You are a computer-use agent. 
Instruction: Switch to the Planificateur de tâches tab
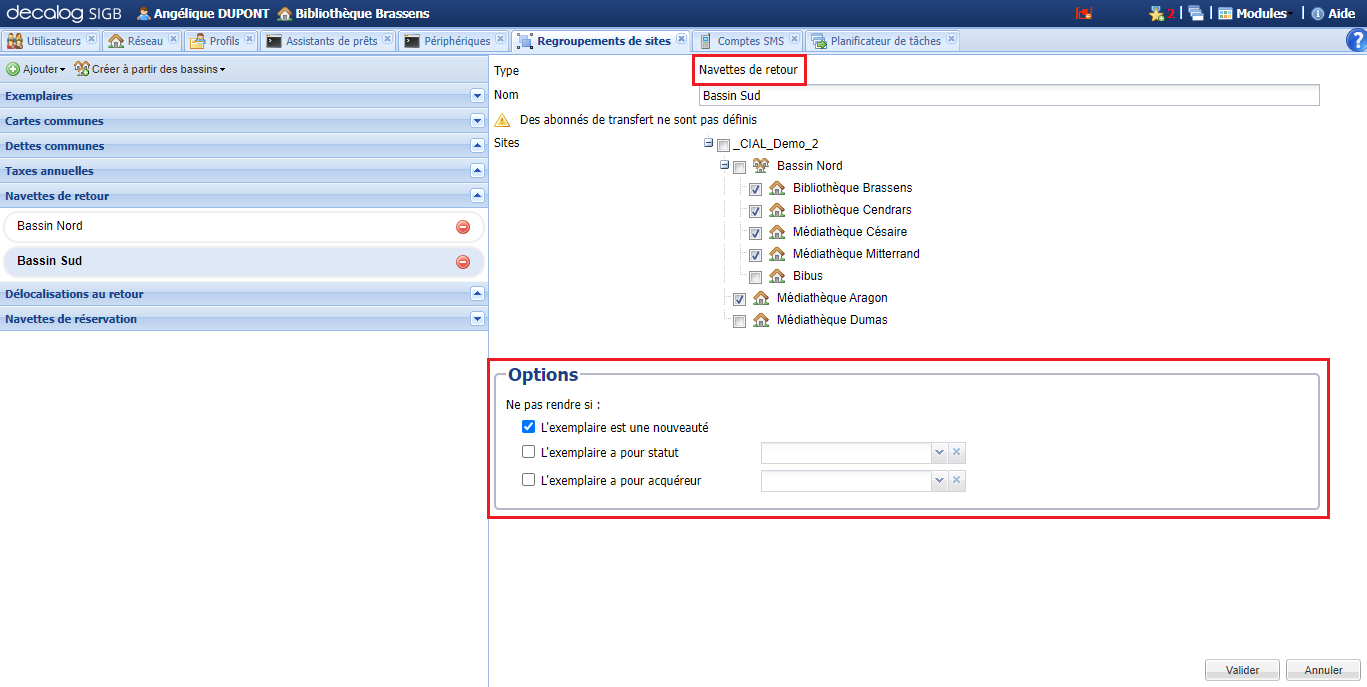875,41
